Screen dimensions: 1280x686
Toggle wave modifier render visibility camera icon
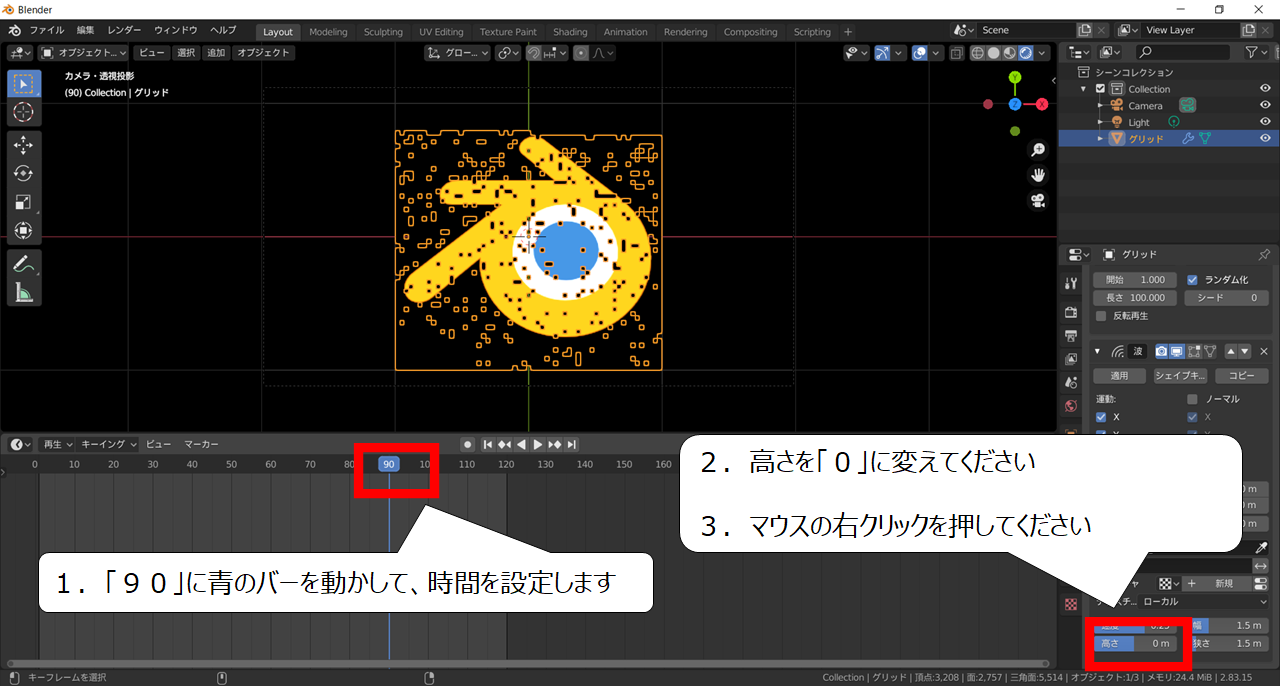pyautogui.click(x=1161, y=351)
